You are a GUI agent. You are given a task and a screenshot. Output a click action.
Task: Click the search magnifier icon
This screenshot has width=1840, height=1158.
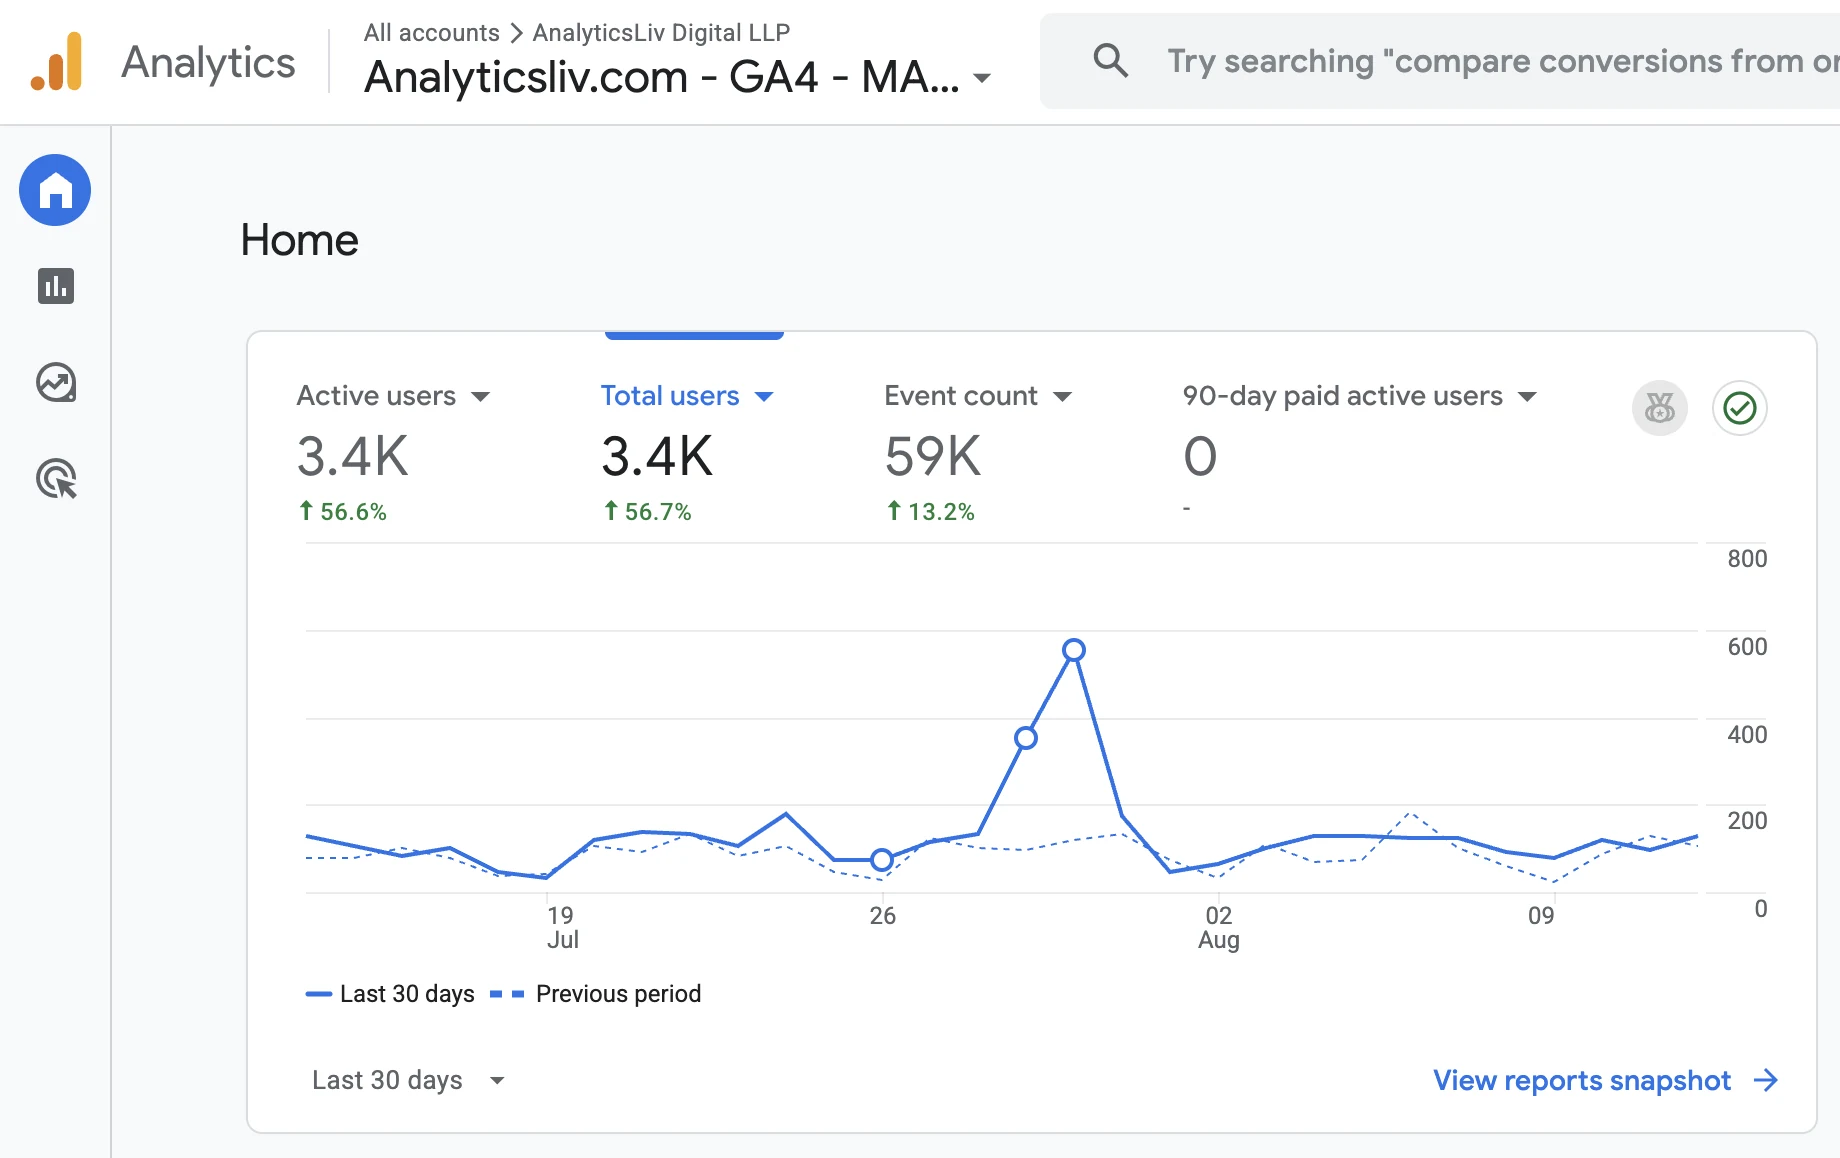point(1110,61)
